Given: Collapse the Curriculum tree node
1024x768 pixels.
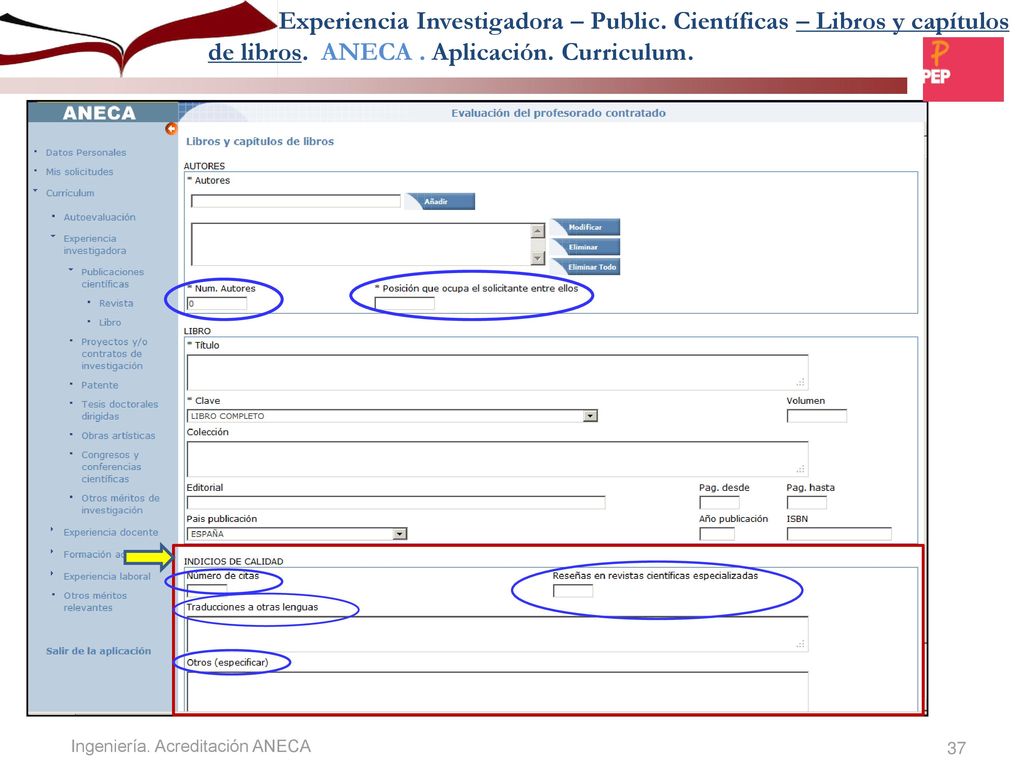Looking at the screenshot, I should 35,191.
